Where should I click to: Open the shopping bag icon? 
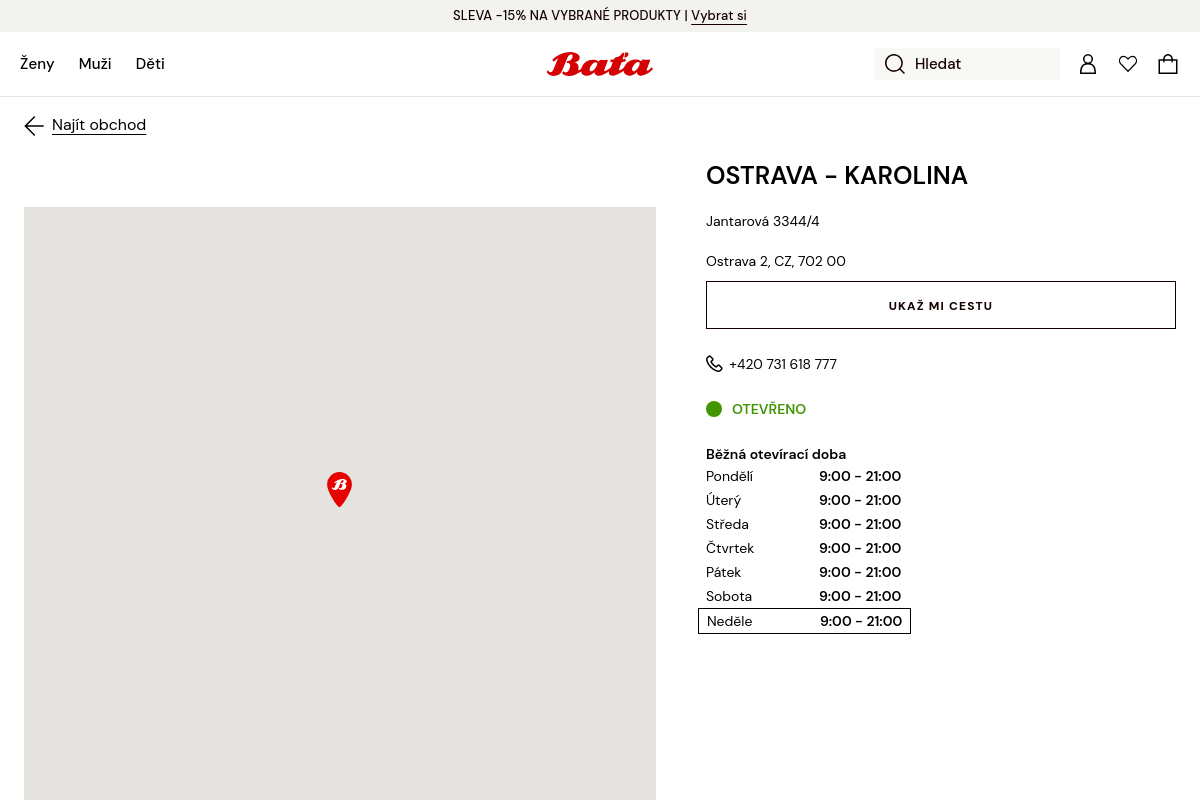click(x=1168, y=64)
